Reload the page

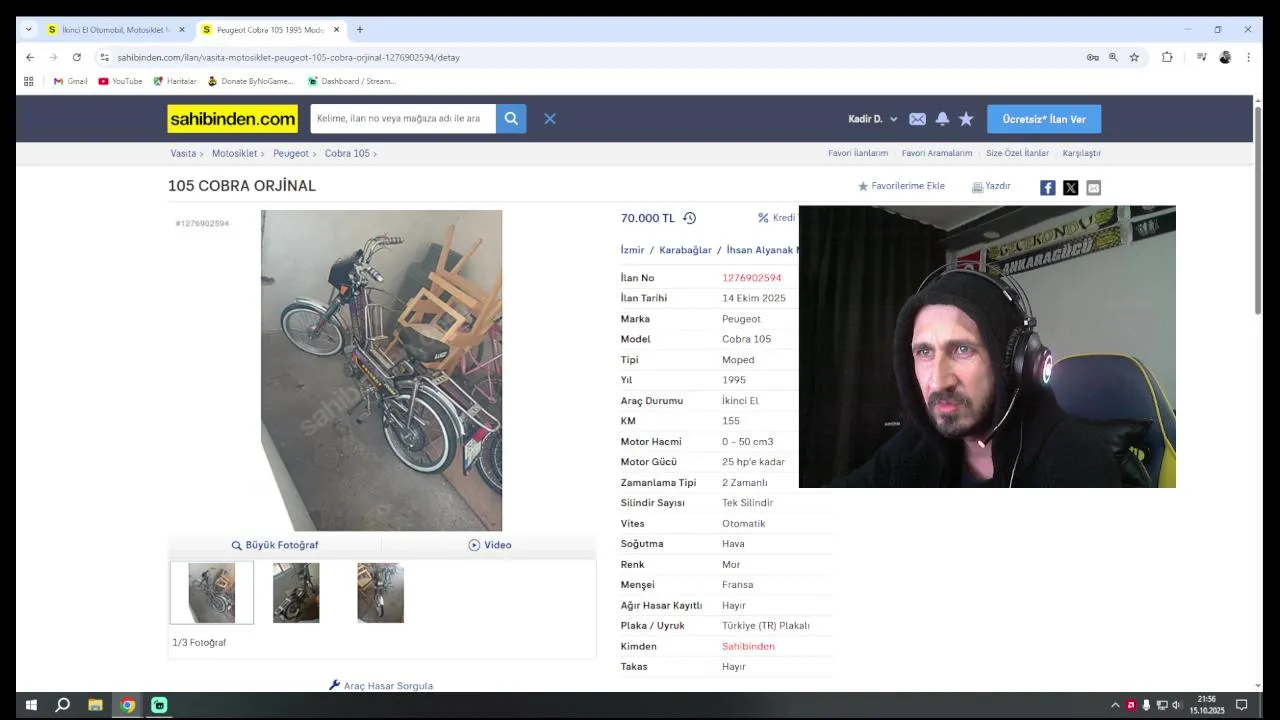(x=76, y=57)
